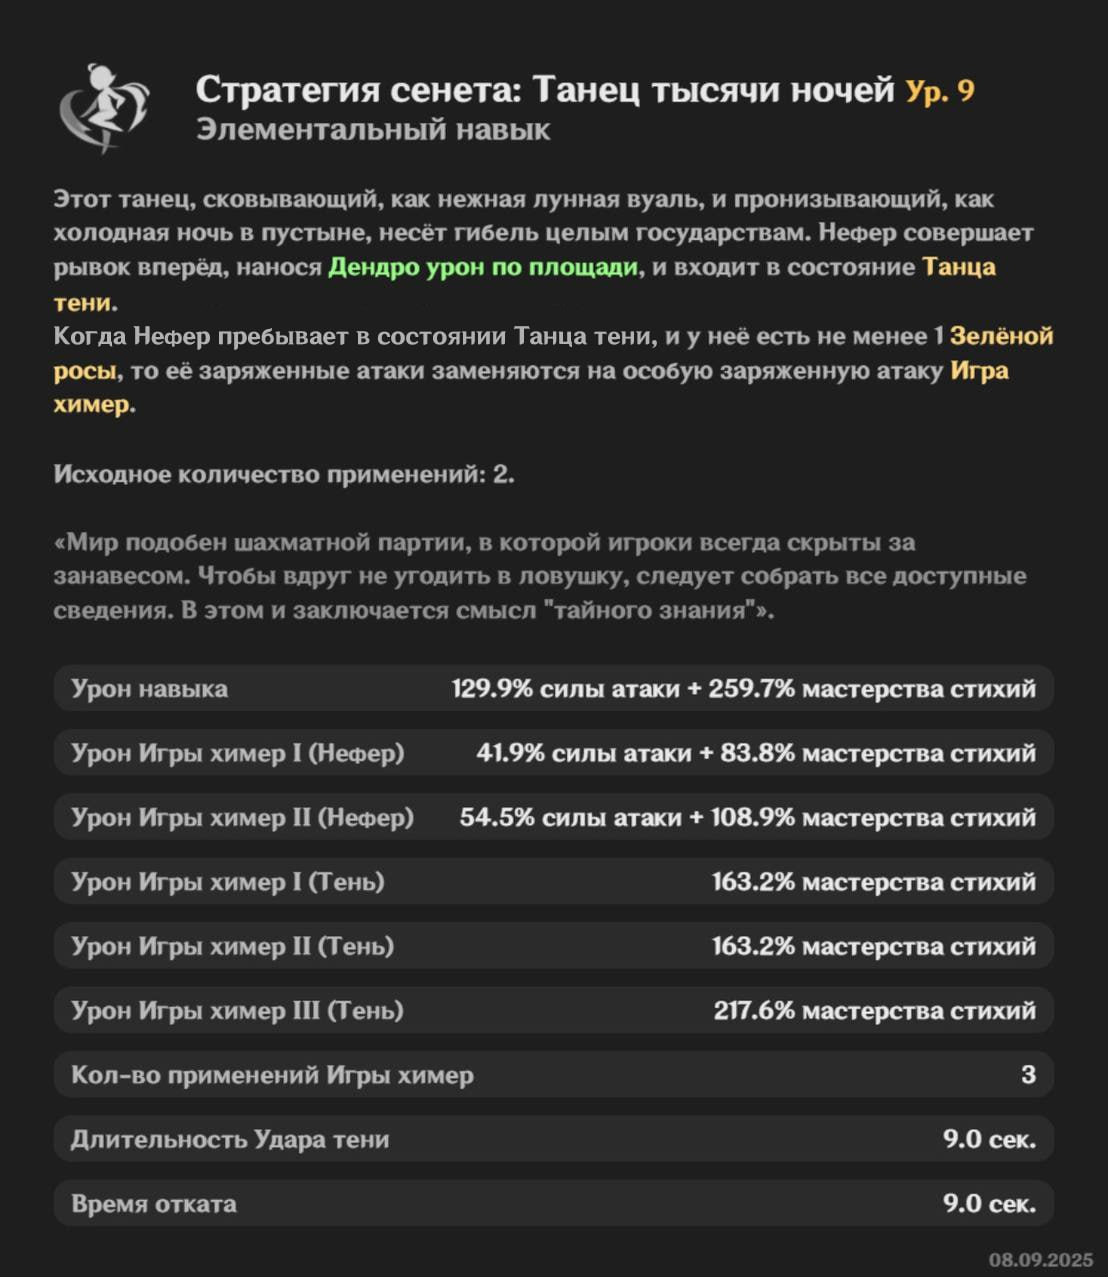Select the "Урон Игры химер I (Тень)" row
The width and height of the screenshot is (1108, 1277).
pyautogui.click(x=553, y=881)
